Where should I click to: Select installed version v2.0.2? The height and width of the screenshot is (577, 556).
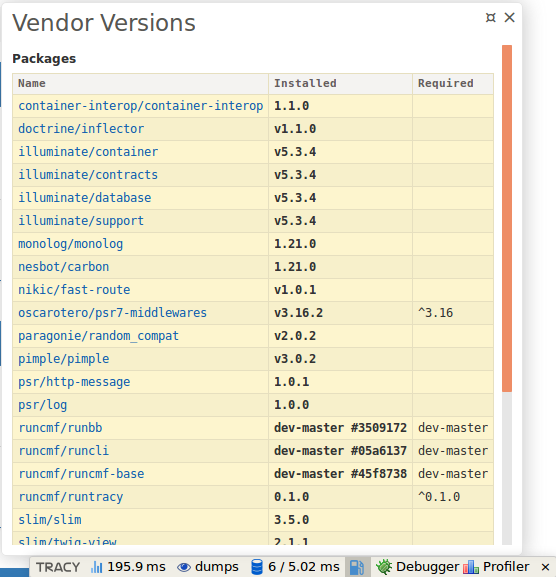(x=295, y=336)
